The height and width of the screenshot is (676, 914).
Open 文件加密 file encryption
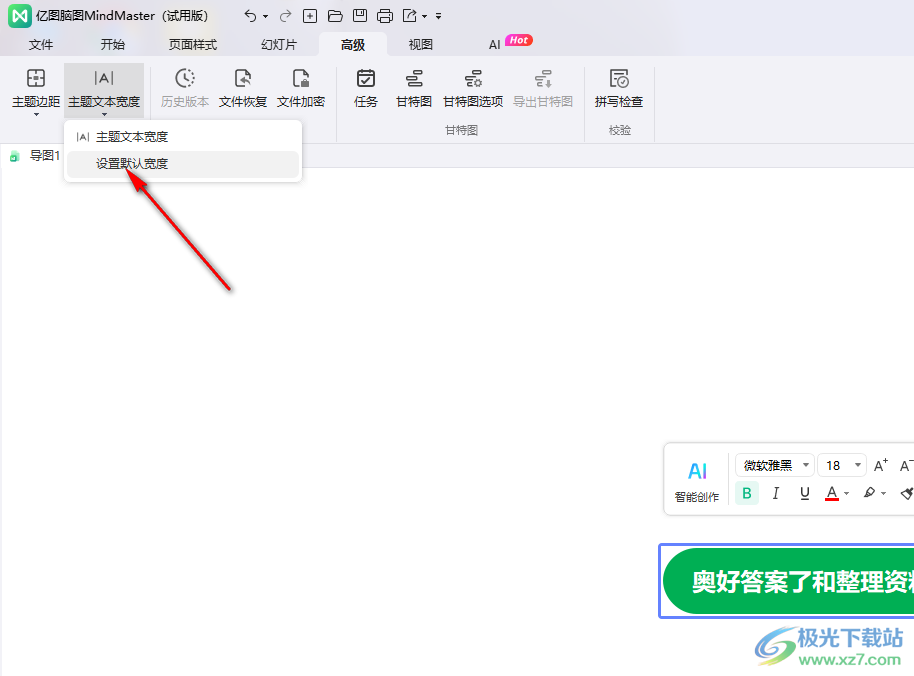[x=301, y=89]
